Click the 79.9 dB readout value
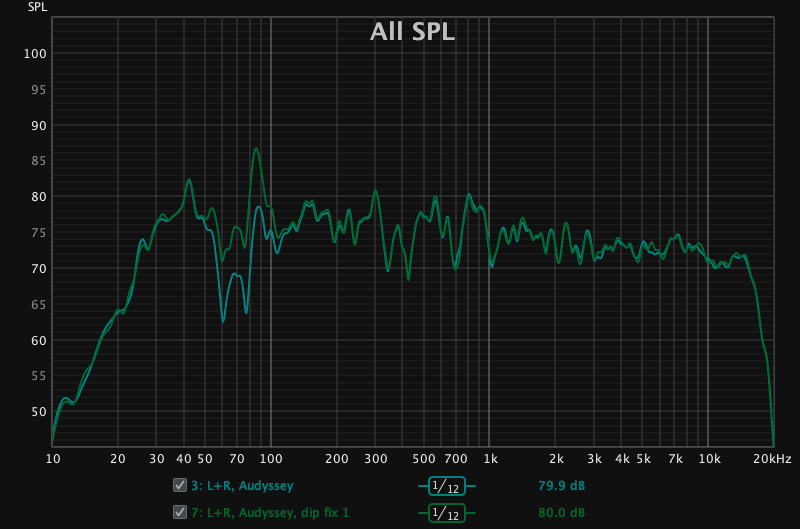The height and width of the screenshot is (529, 800). pyautogui.click(x=561, y=486)
